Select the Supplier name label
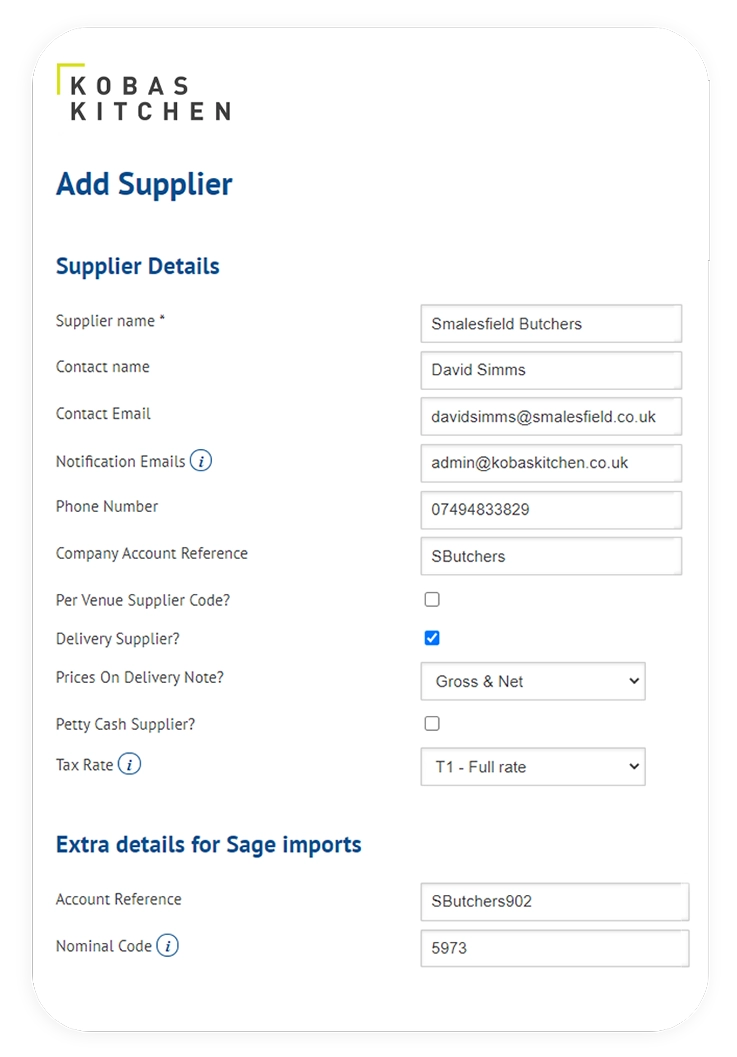The image size is (737, 1057). tap(110, 321)
